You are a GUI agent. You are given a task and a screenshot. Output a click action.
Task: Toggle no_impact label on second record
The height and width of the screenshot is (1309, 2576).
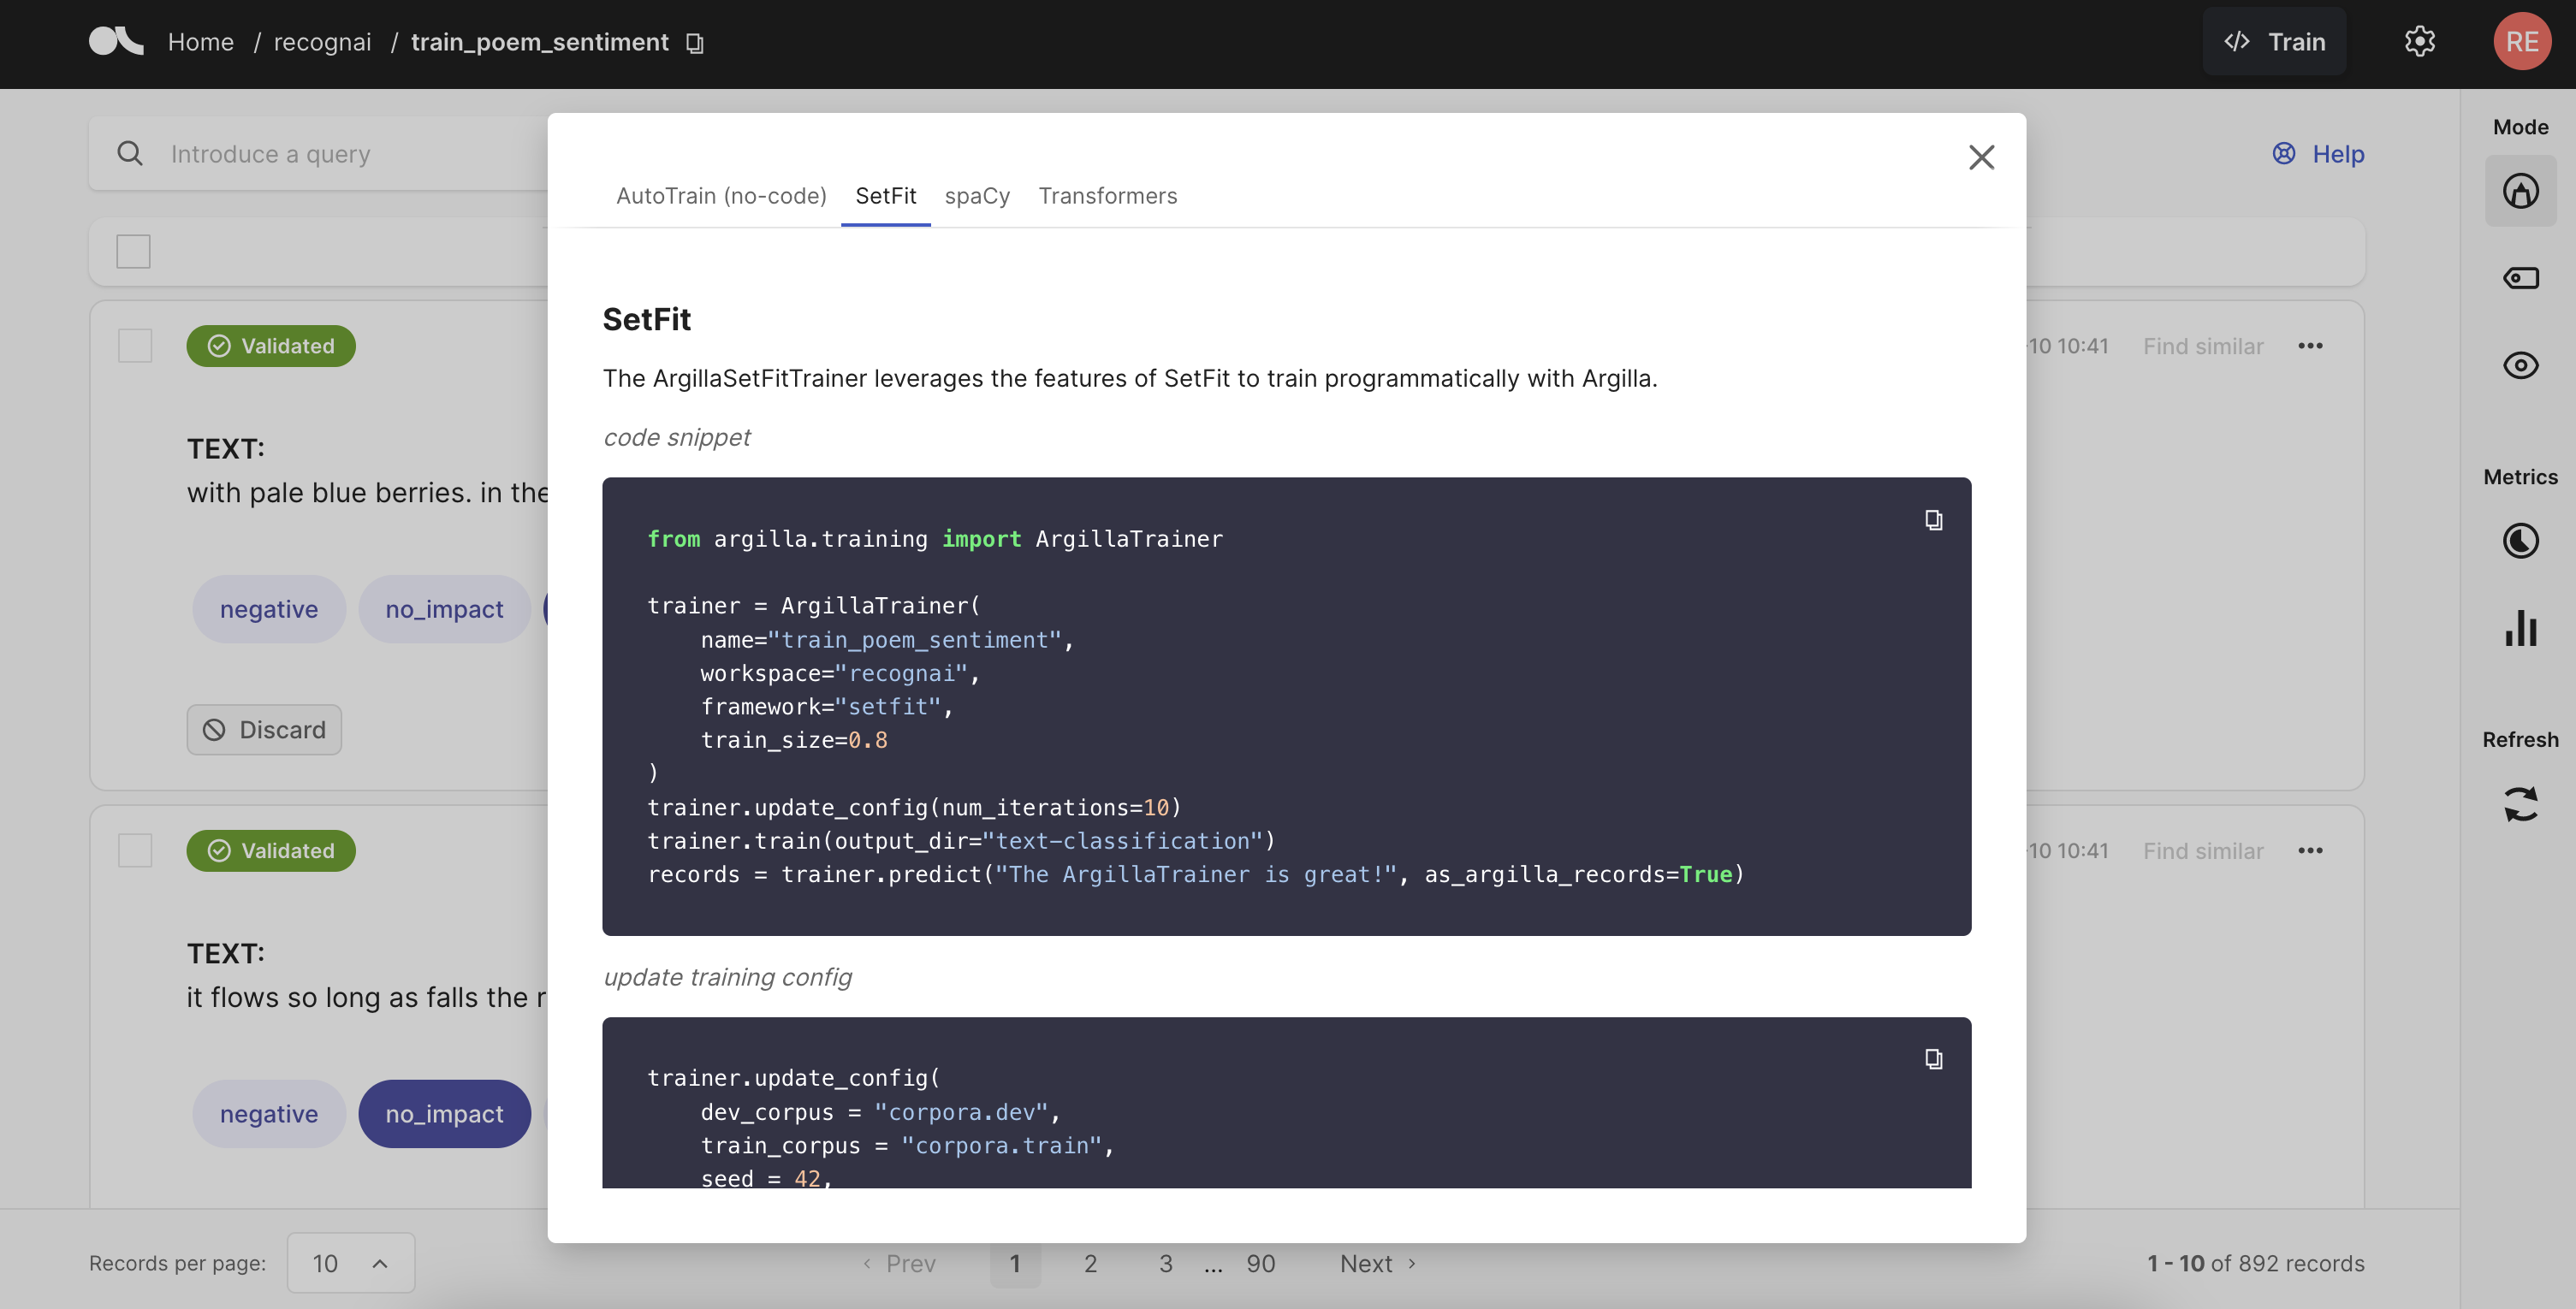point(444,1114)
